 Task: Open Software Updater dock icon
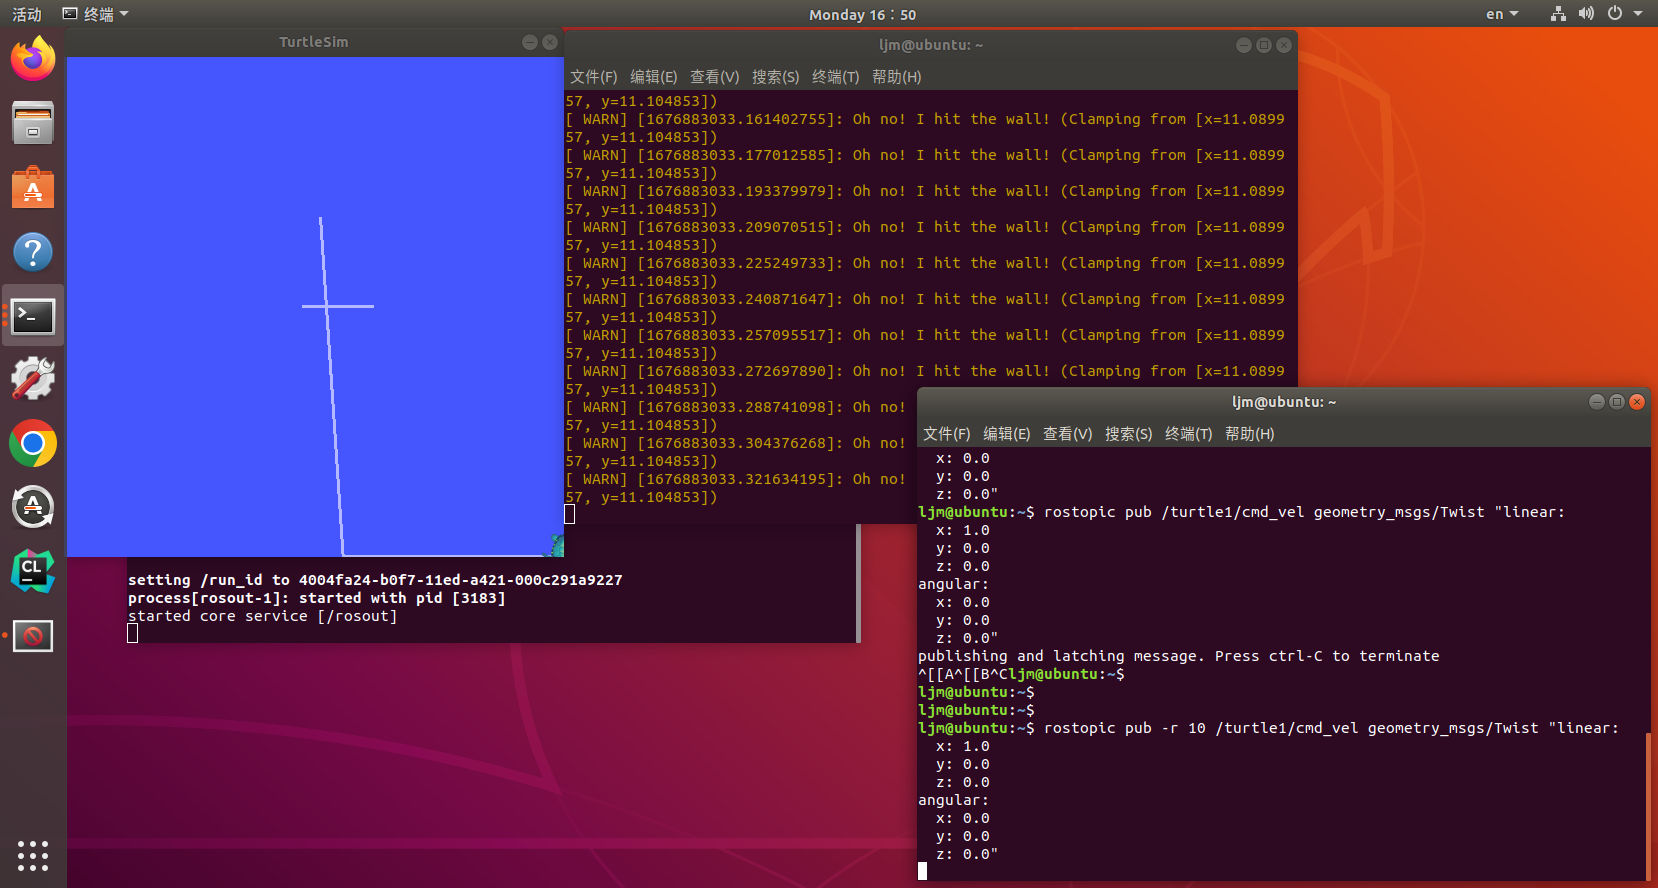point(33,507)
